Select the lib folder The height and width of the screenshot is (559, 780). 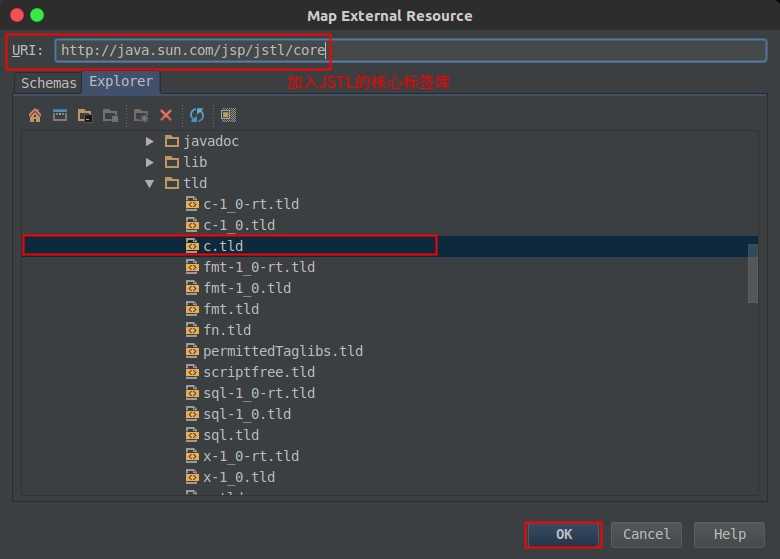pyautogui.click(x=195, y=162)
